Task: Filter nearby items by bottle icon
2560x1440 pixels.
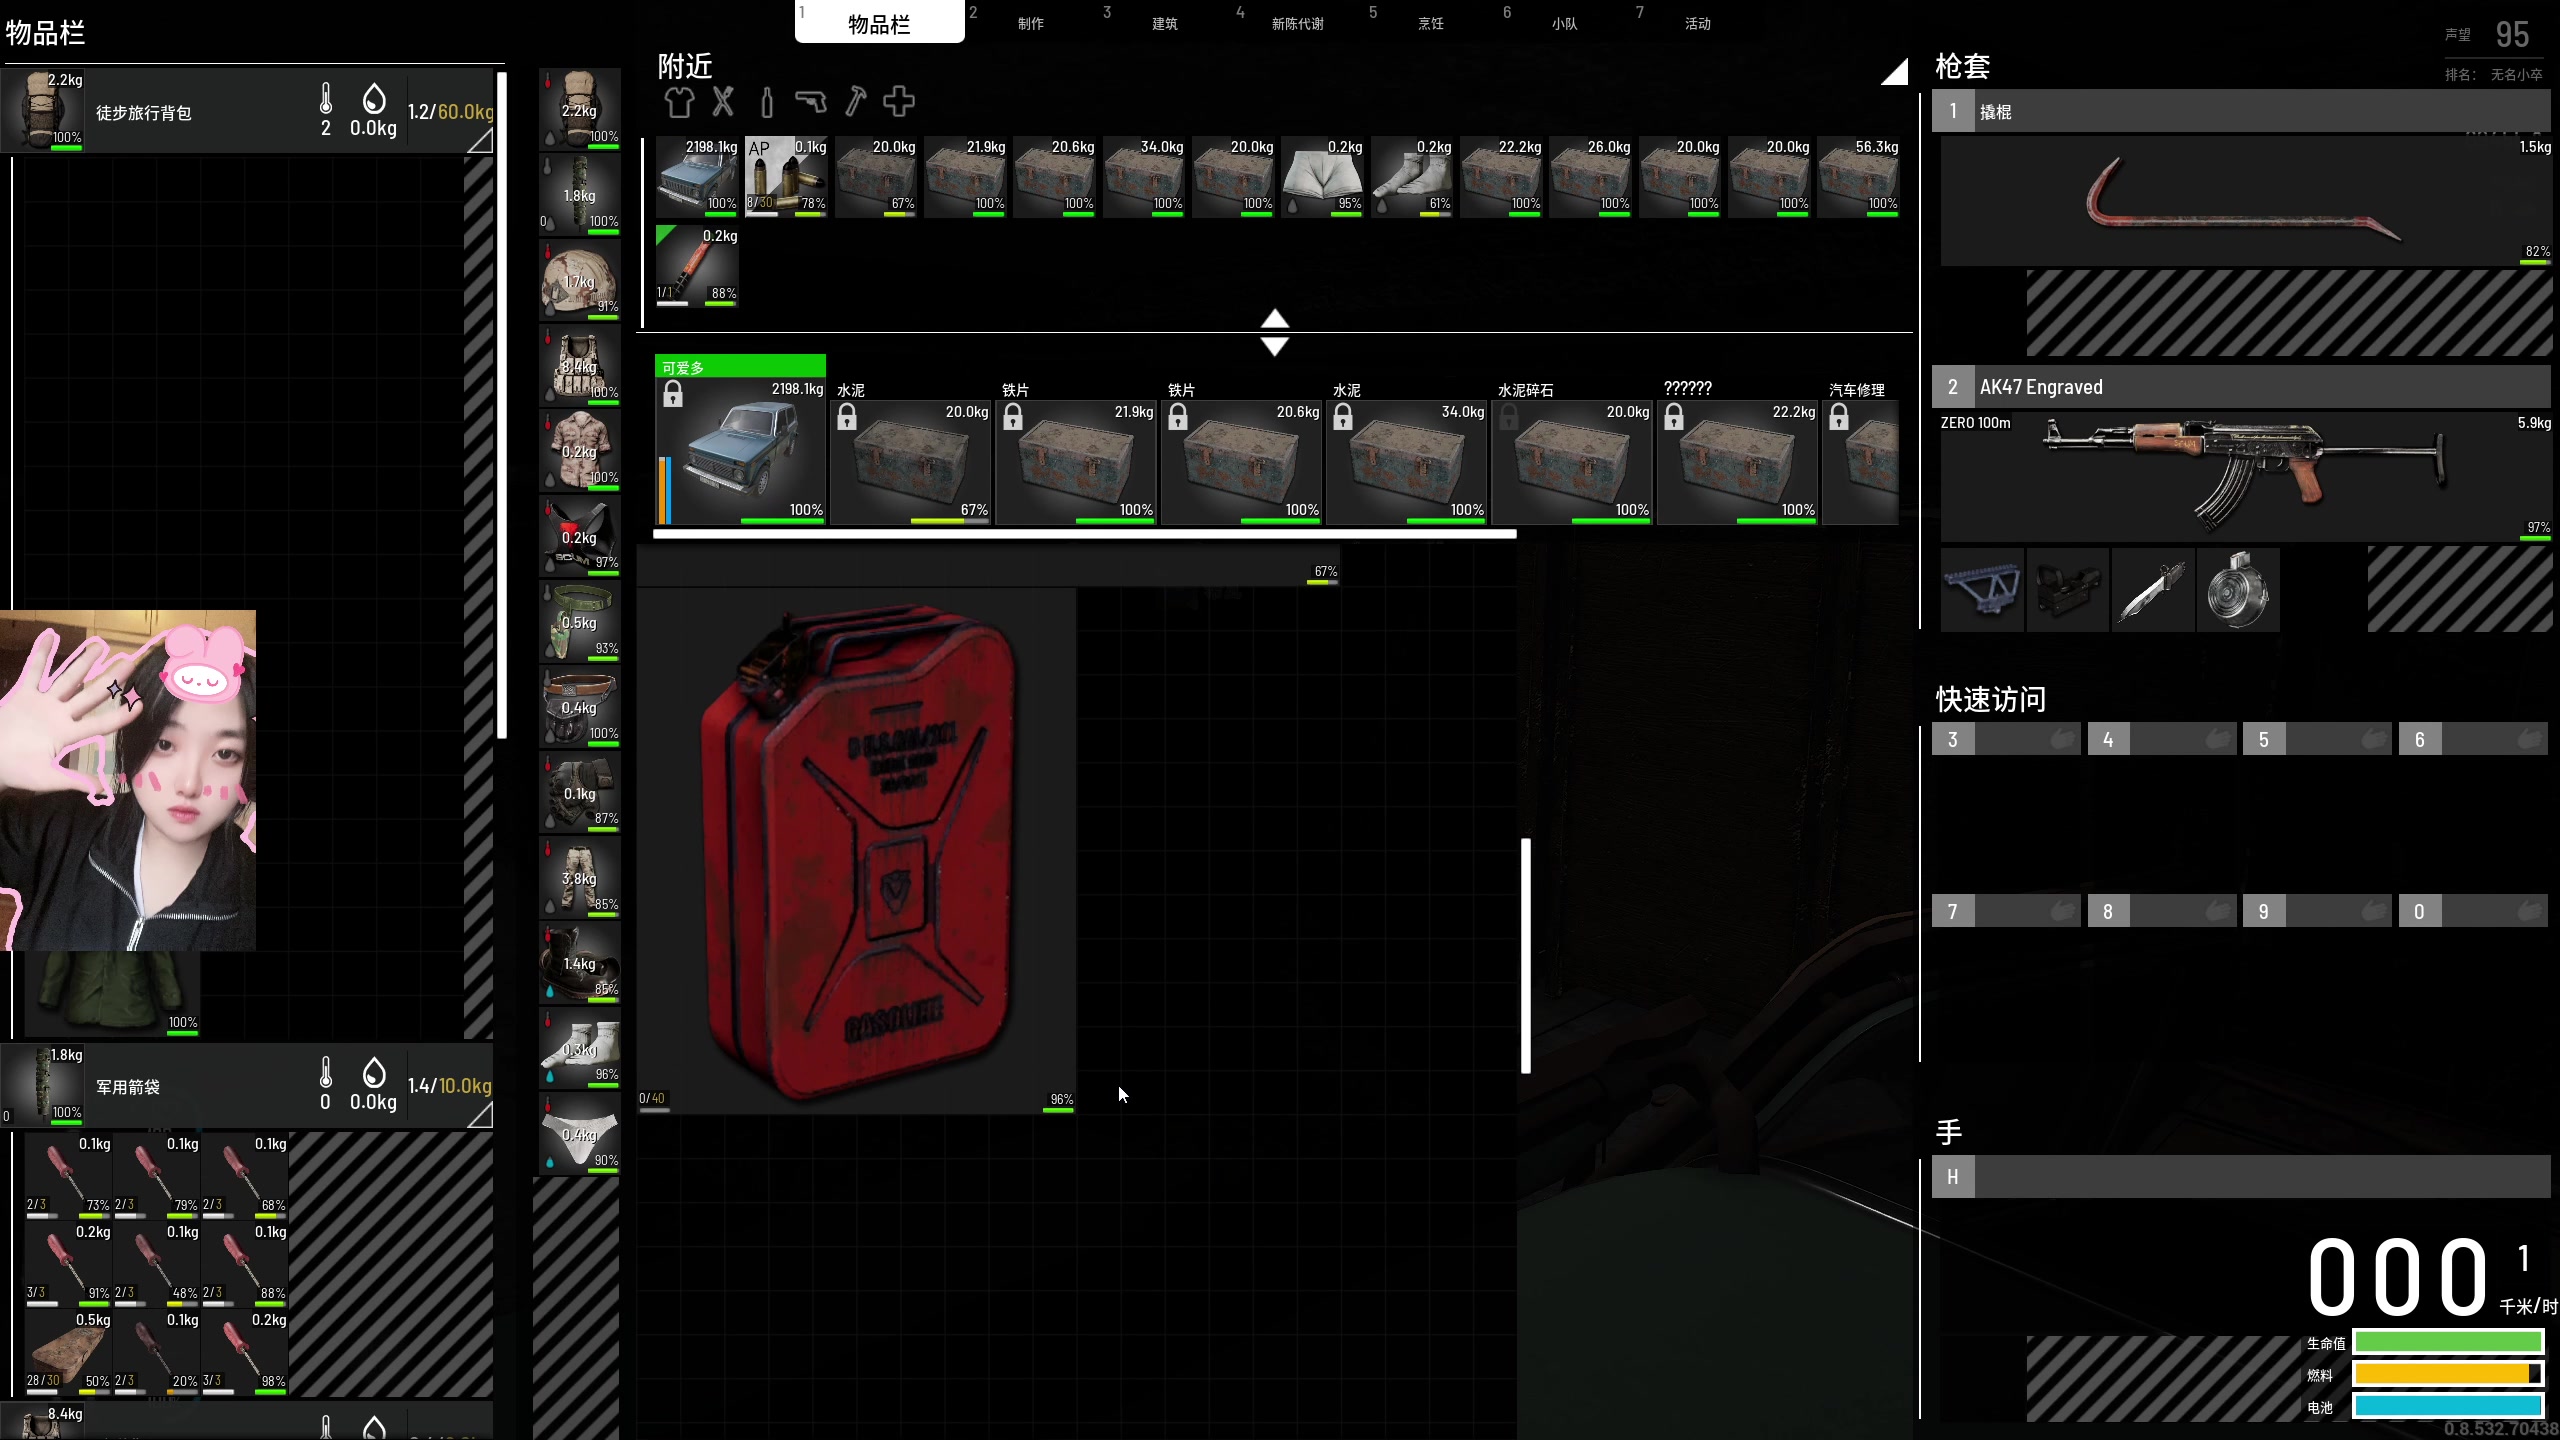Action: pyautogui.click(x=767, y=102)
